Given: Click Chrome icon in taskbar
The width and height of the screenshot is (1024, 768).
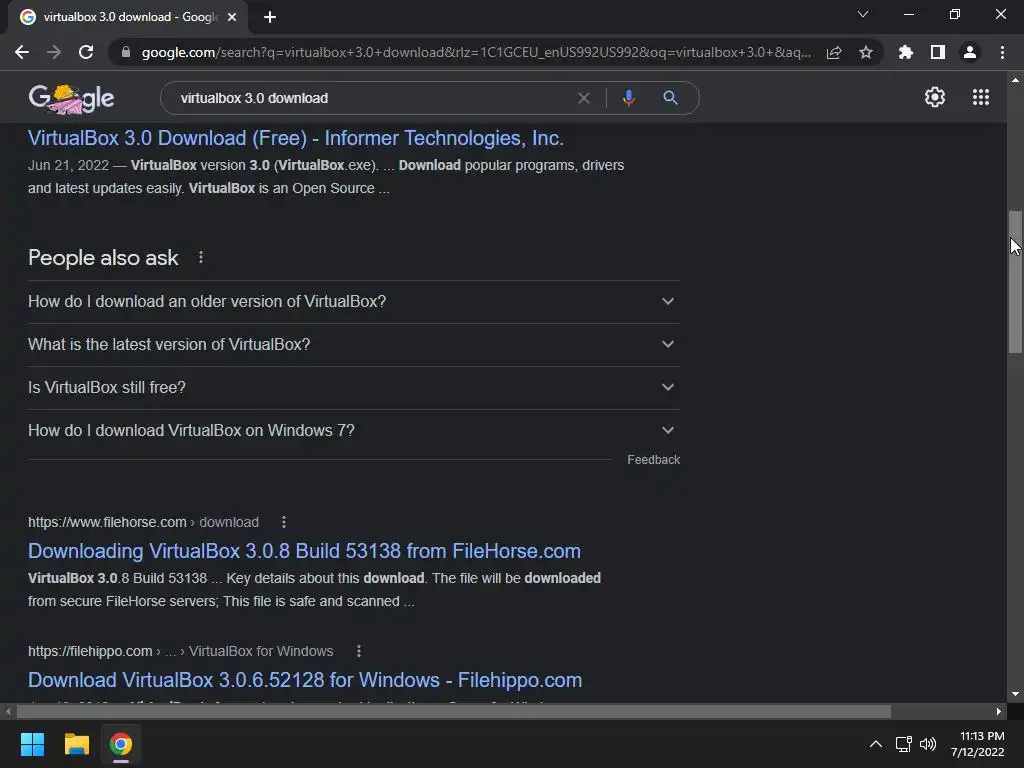Looking at the screenshot, I should [x=121, y=744].
